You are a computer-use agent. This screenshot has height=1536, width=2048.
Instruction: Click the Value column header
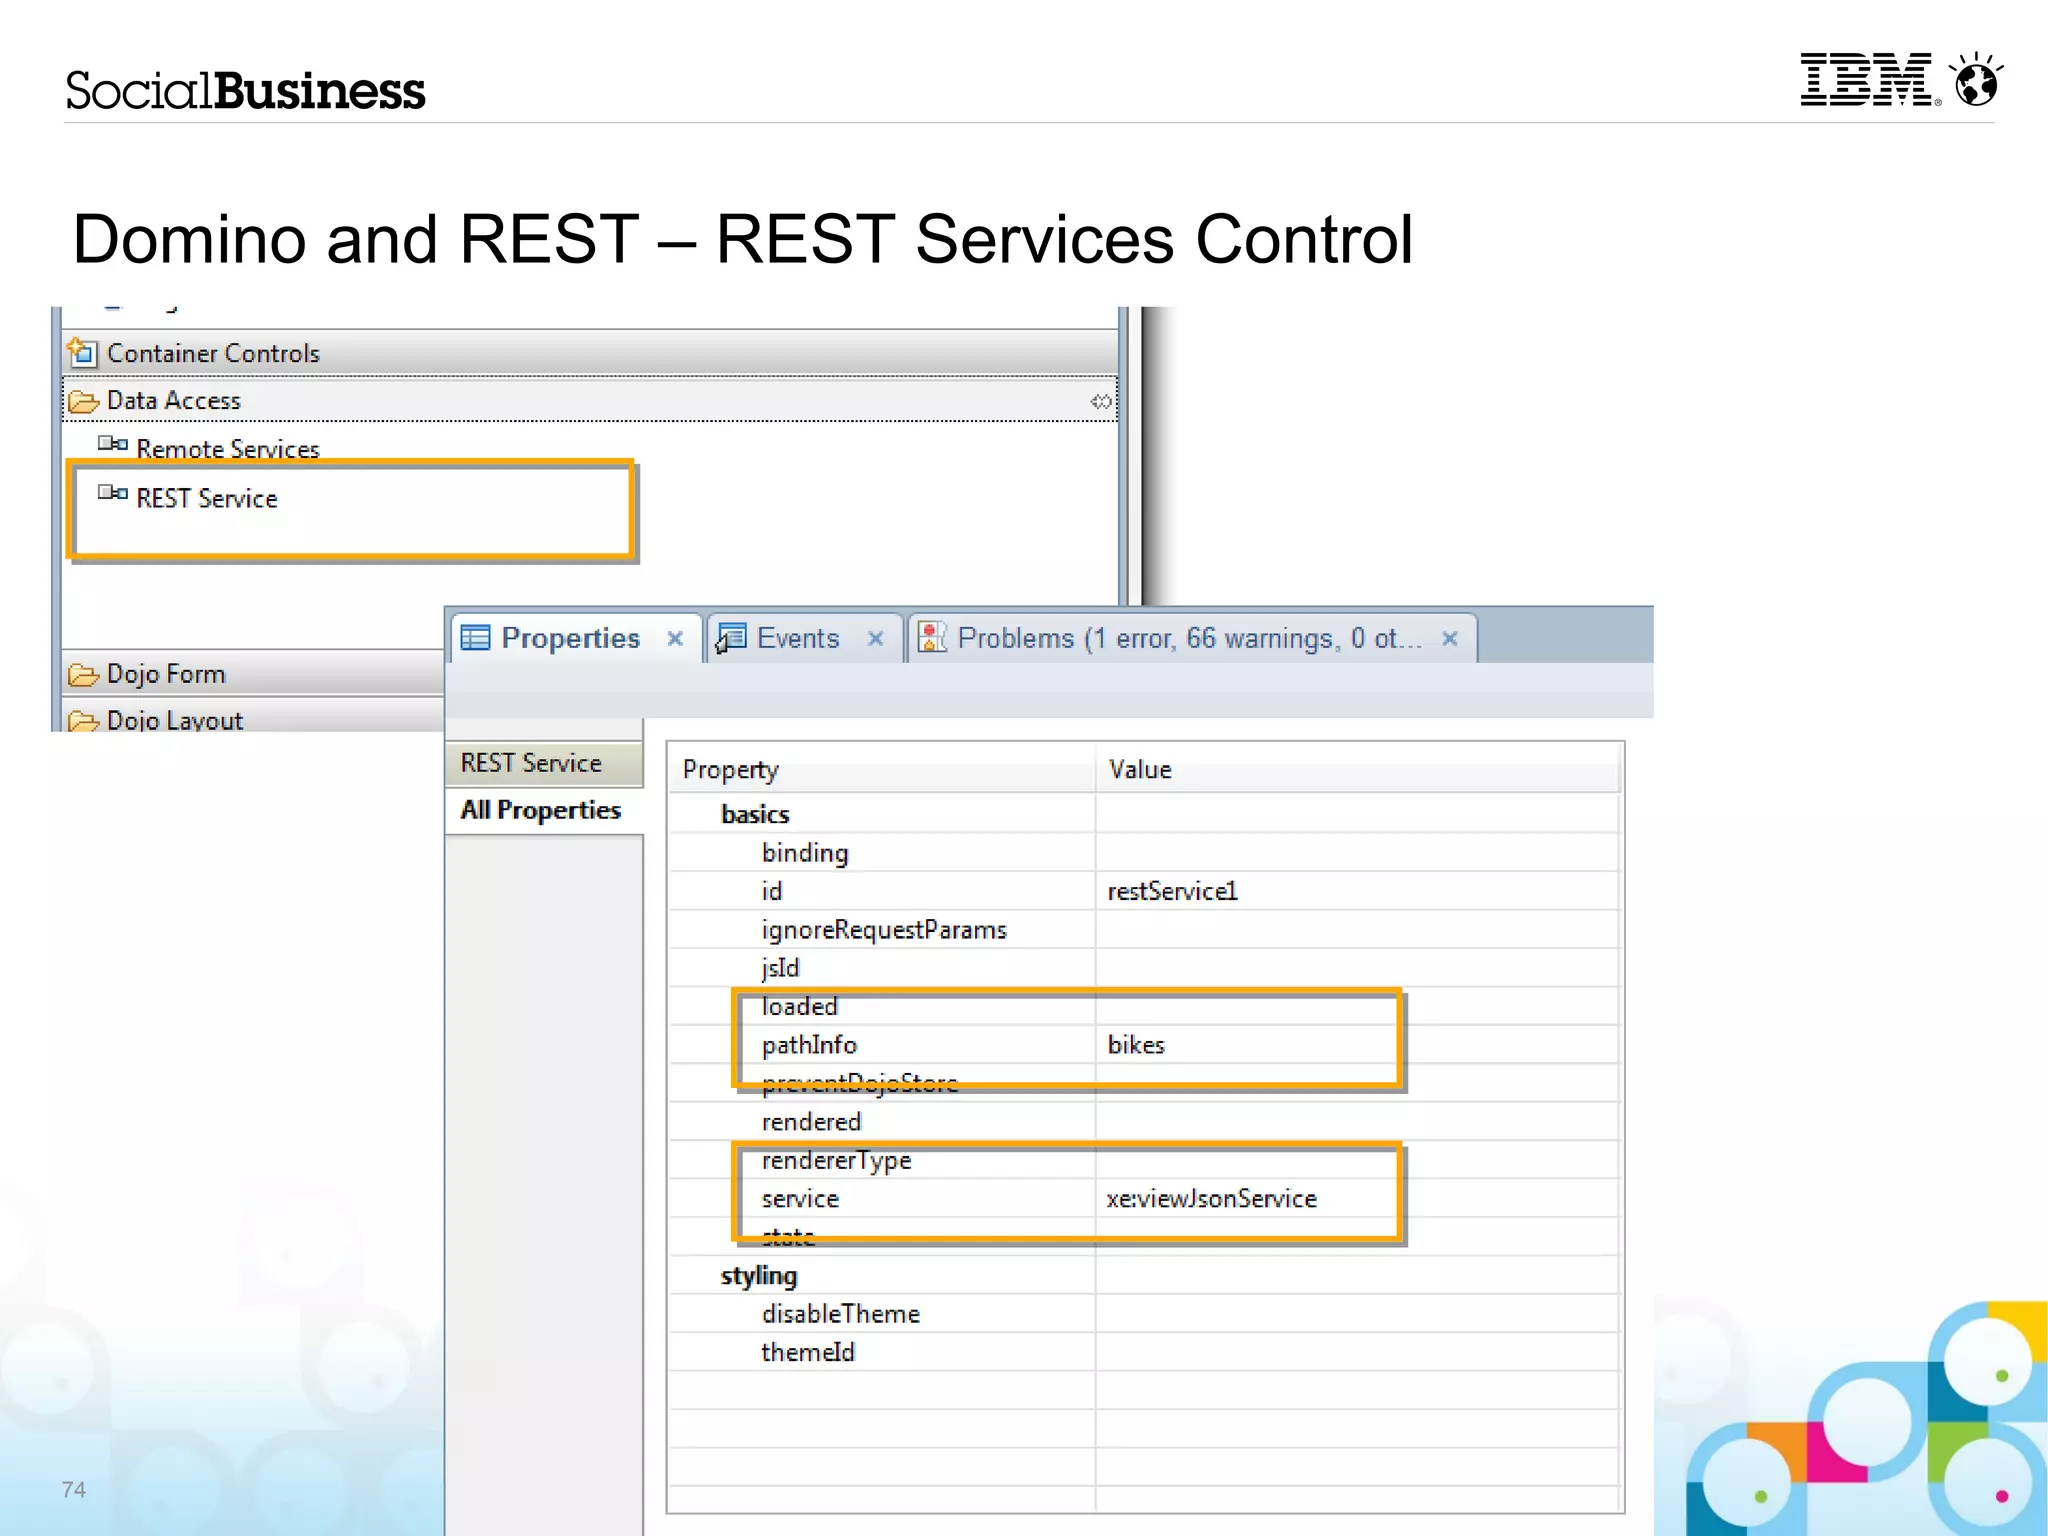click(1357, 769)
